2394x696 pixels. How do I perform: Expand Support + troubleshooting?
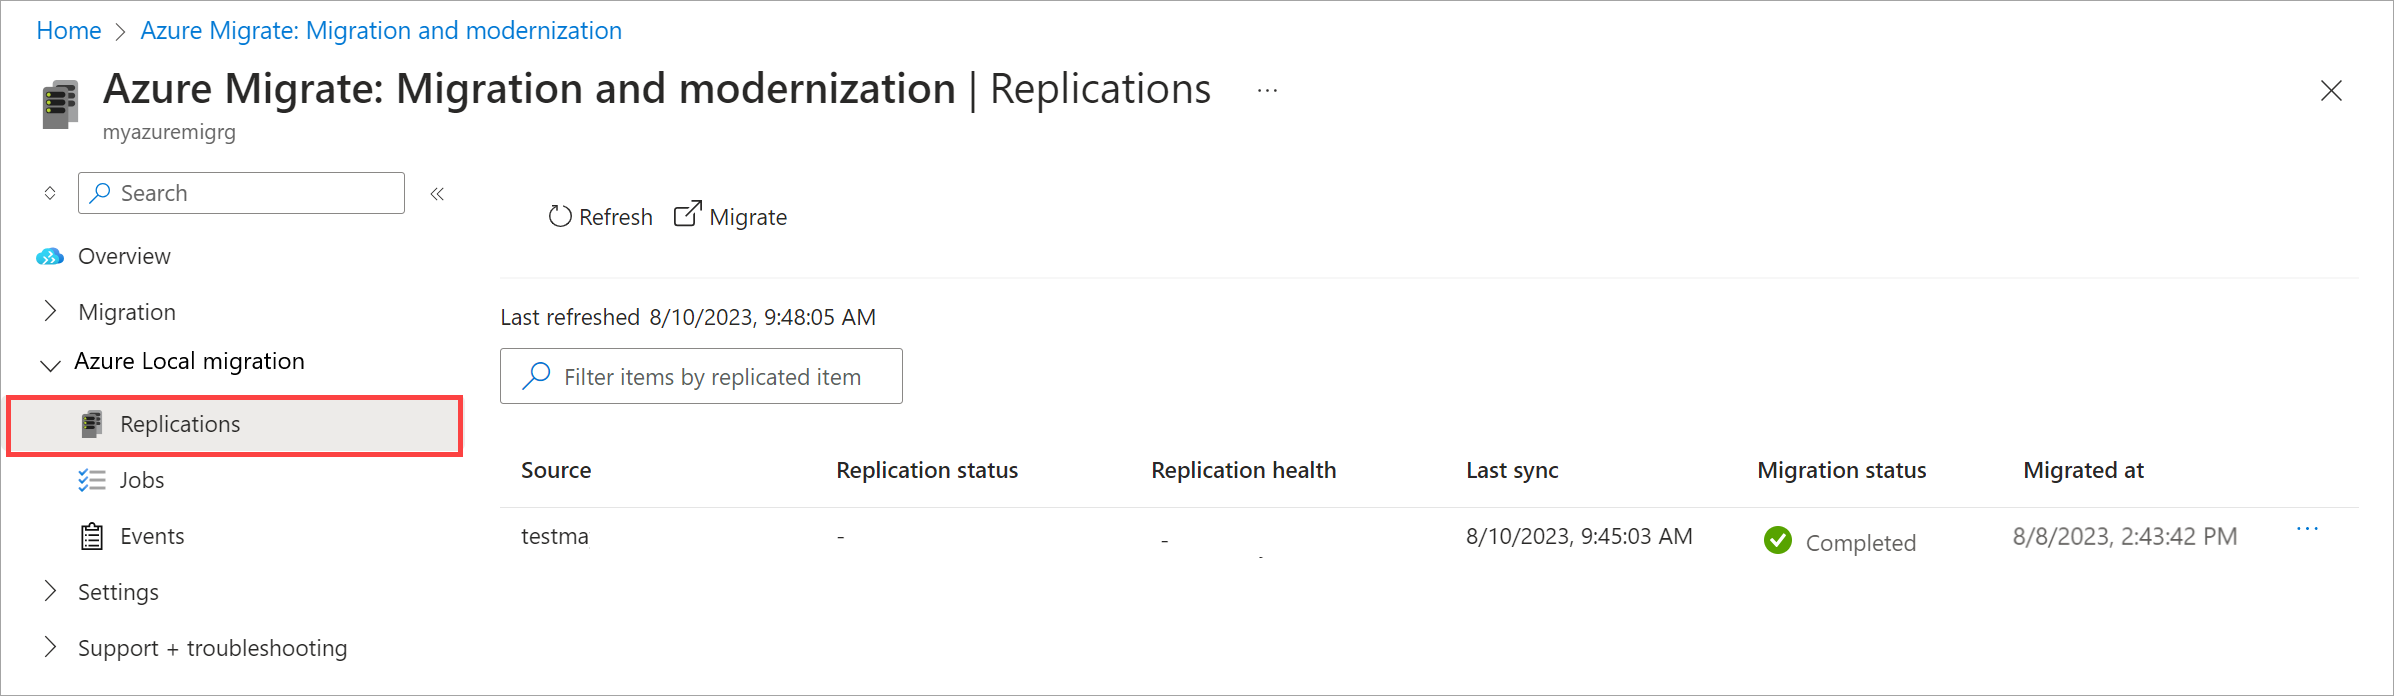(49, 647)
